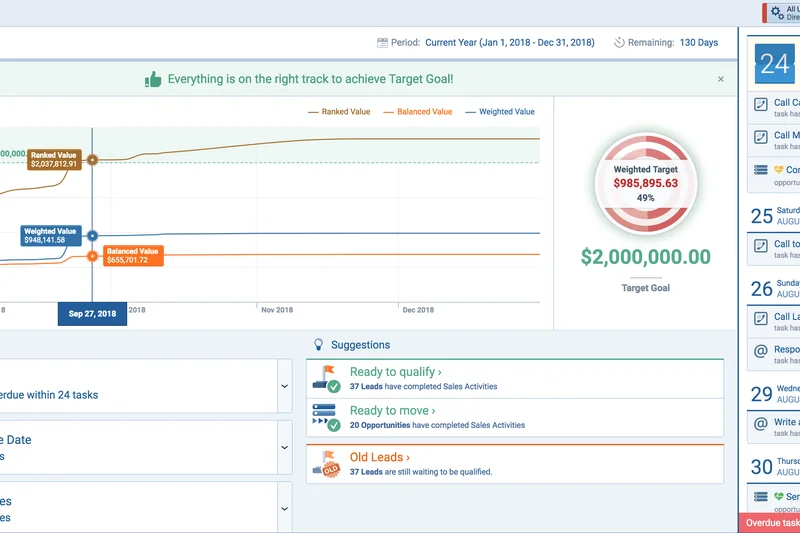Click the calendar icon beside Period
The image size is (800, 533).
click(x=382, y=43)
